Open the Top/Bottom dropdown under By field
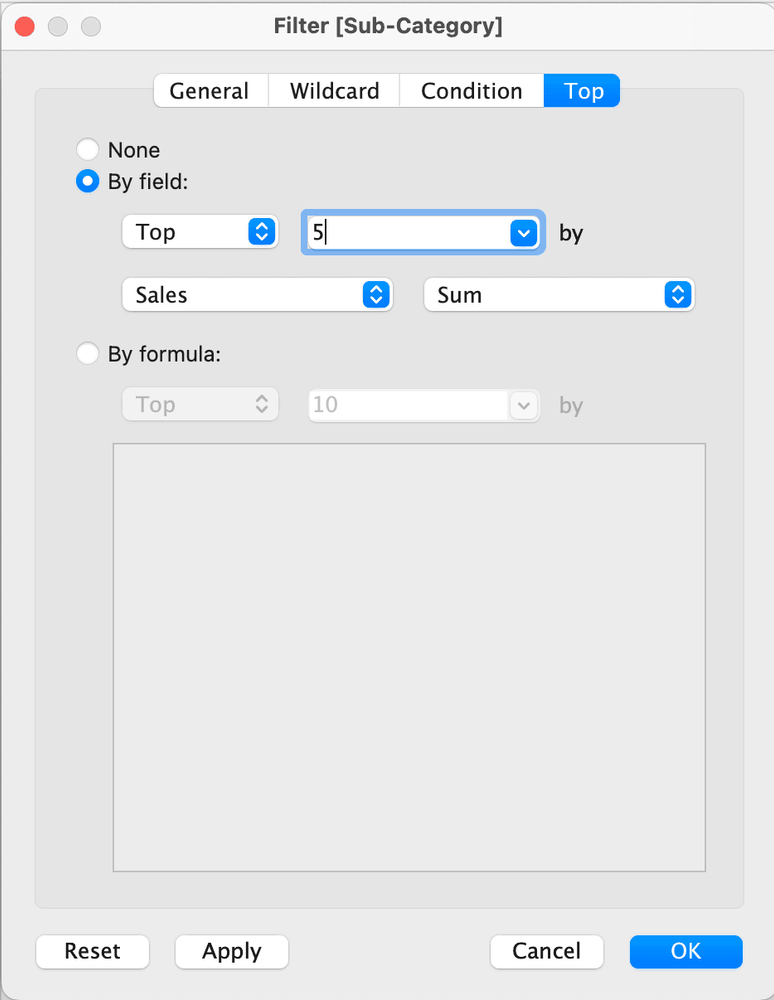The image size is (774, 1000). tap(200, 232)
